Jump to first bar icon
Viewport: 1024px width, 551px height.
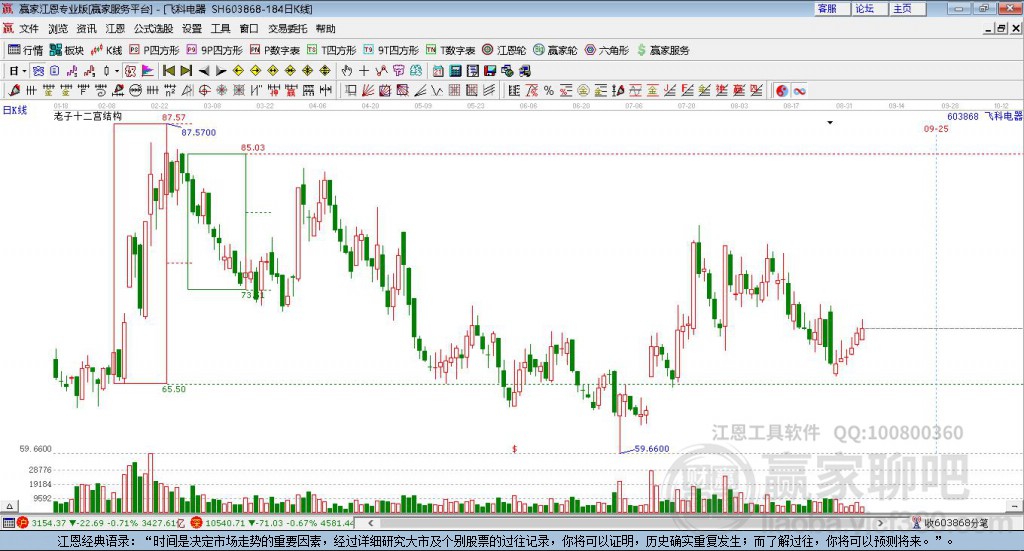point(169,71)
